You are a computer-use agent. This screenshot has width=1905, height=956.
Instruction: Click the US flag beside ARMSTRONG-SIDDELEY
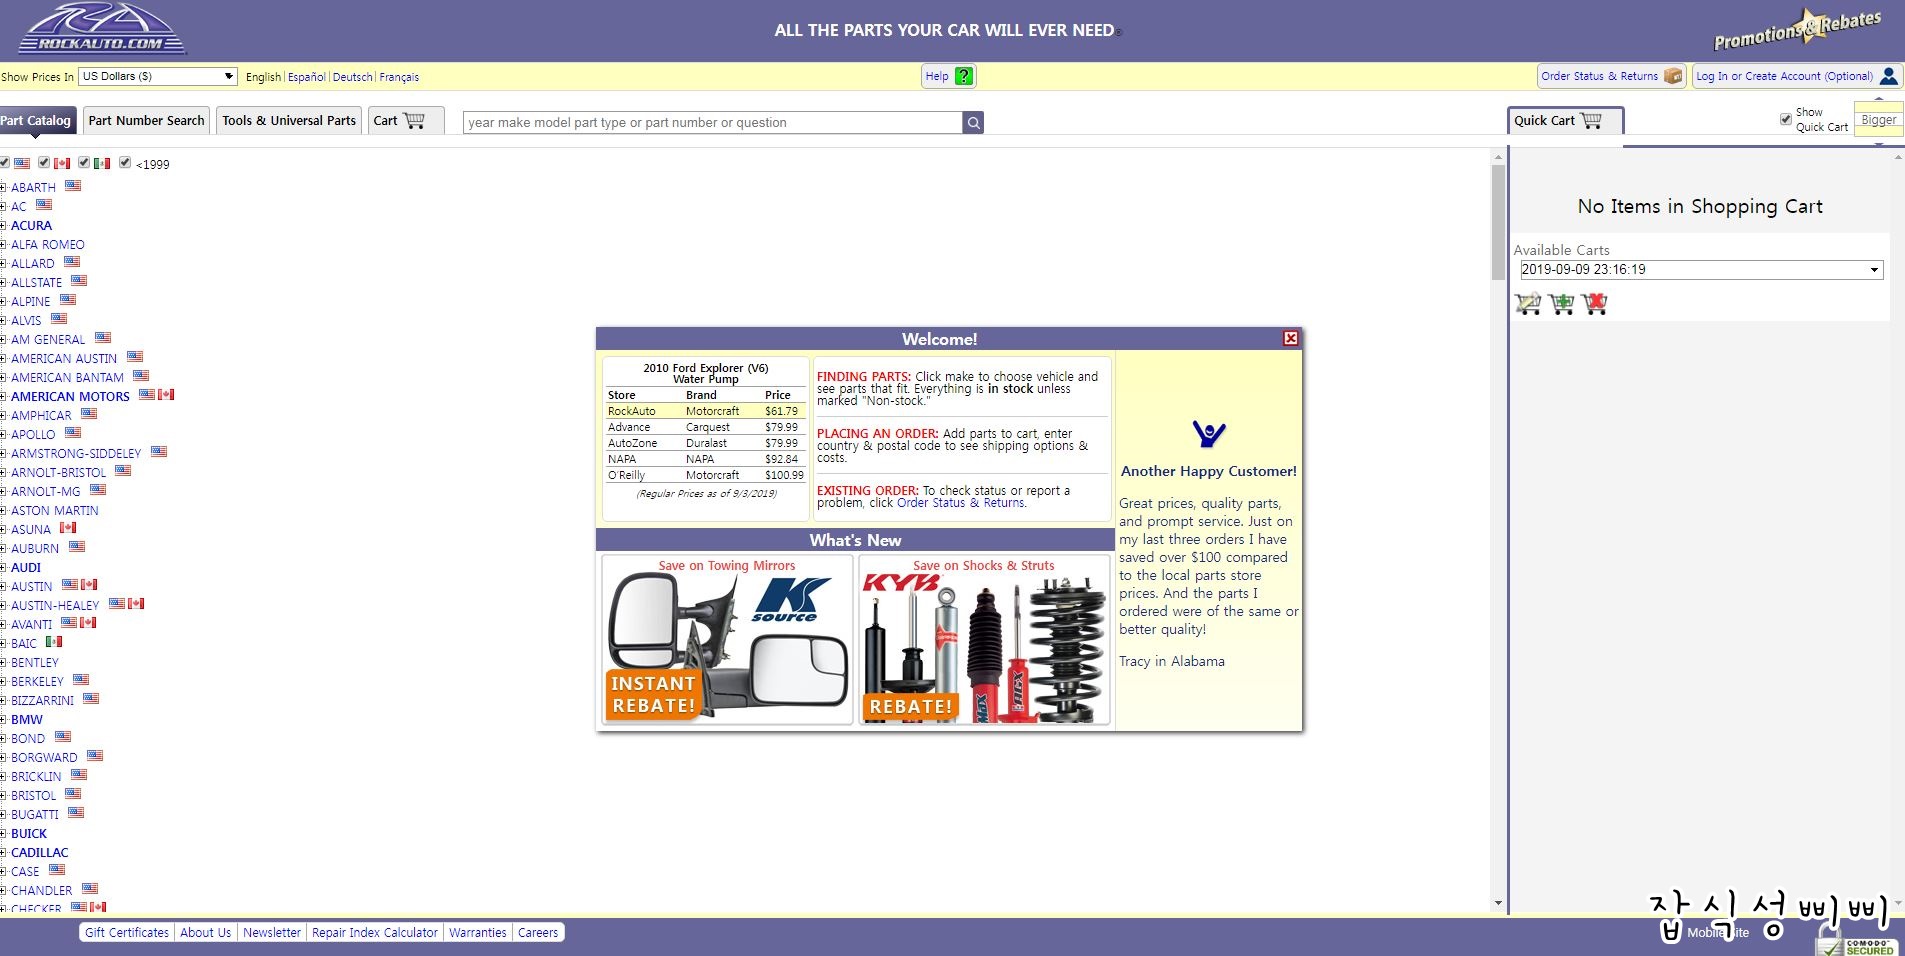tap(159, 452)
